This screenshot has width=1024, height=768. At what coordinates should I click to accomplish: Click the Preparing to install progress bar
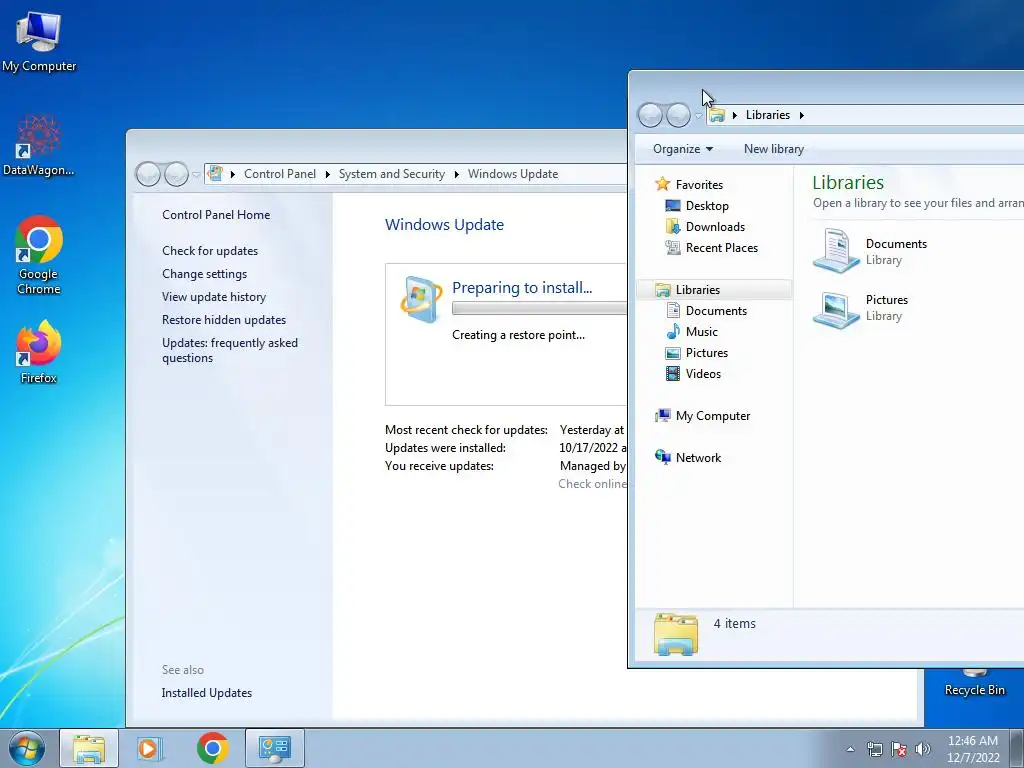click(x=539, y=308)
